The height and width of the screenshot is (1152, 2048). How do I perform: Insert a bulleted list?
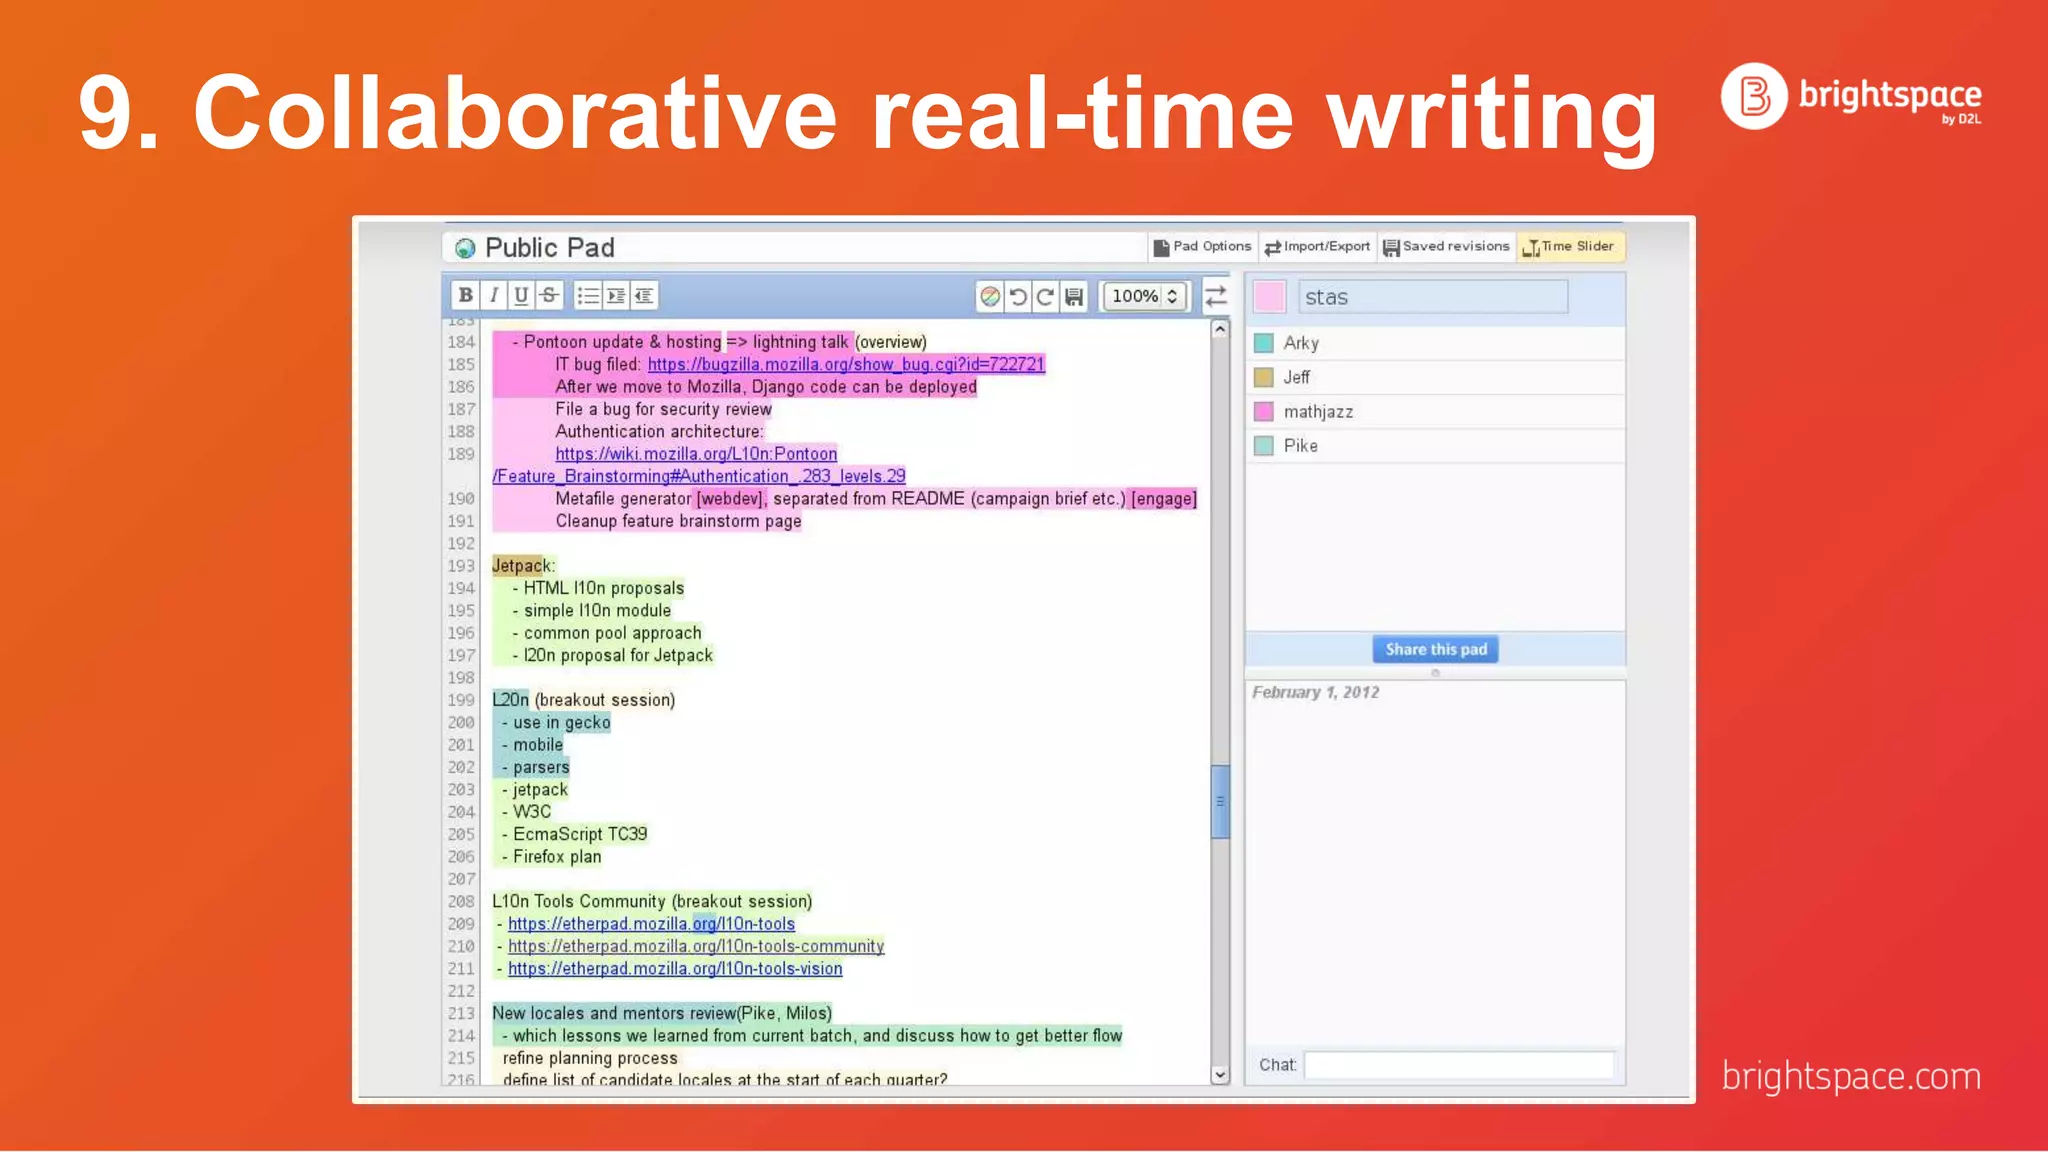point(588,296)
